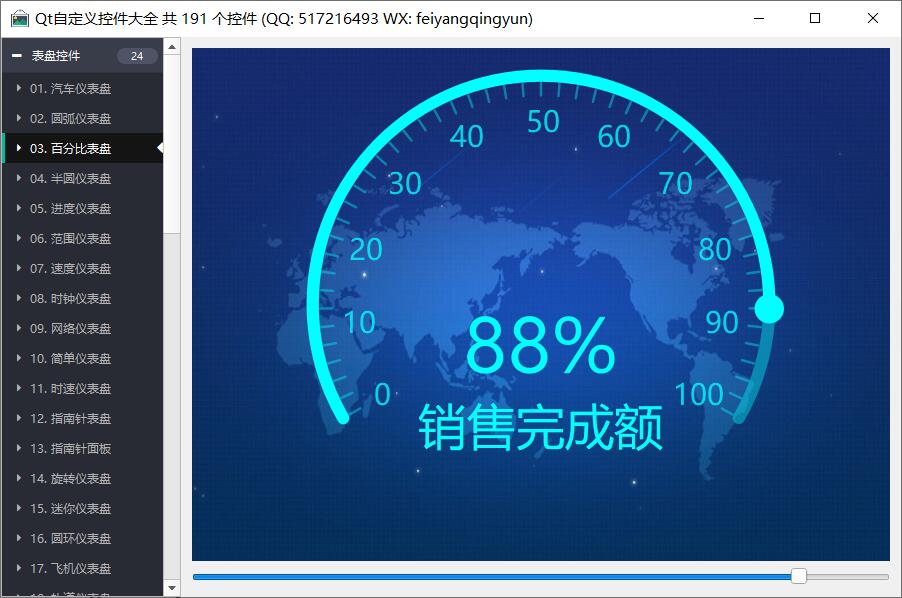Click the arrow icon beside 16. 圆环仪表盘
902x598 pixels.
(19, 539)
